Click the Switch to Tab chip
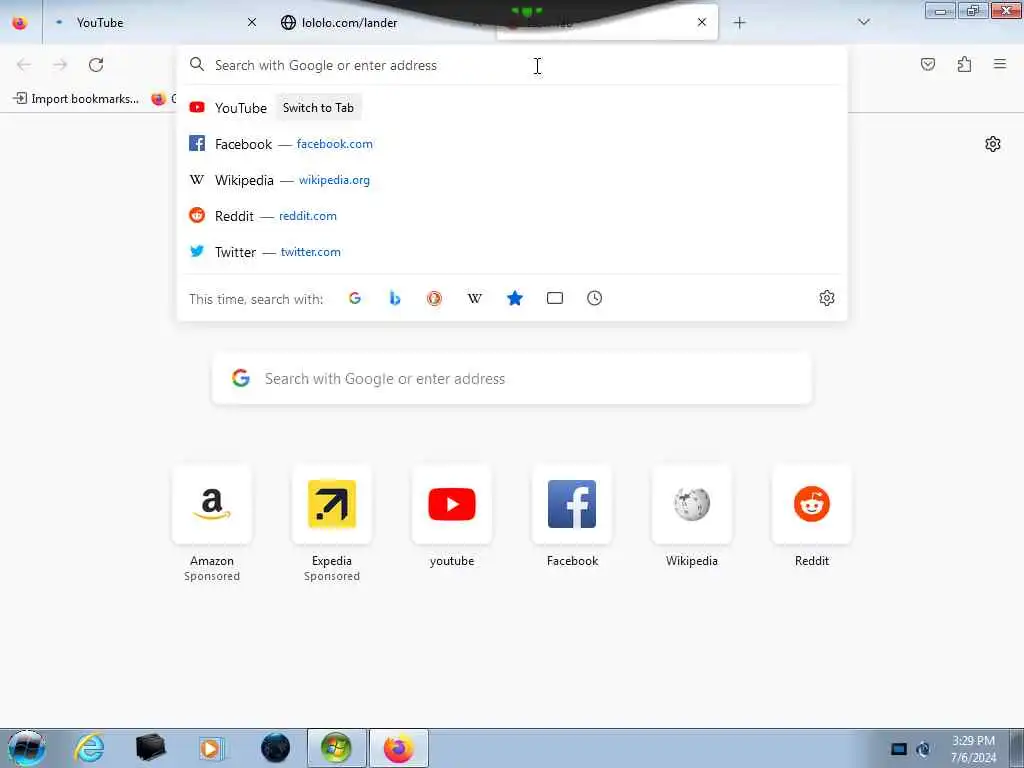The image size is (1024, 768). 318,108
